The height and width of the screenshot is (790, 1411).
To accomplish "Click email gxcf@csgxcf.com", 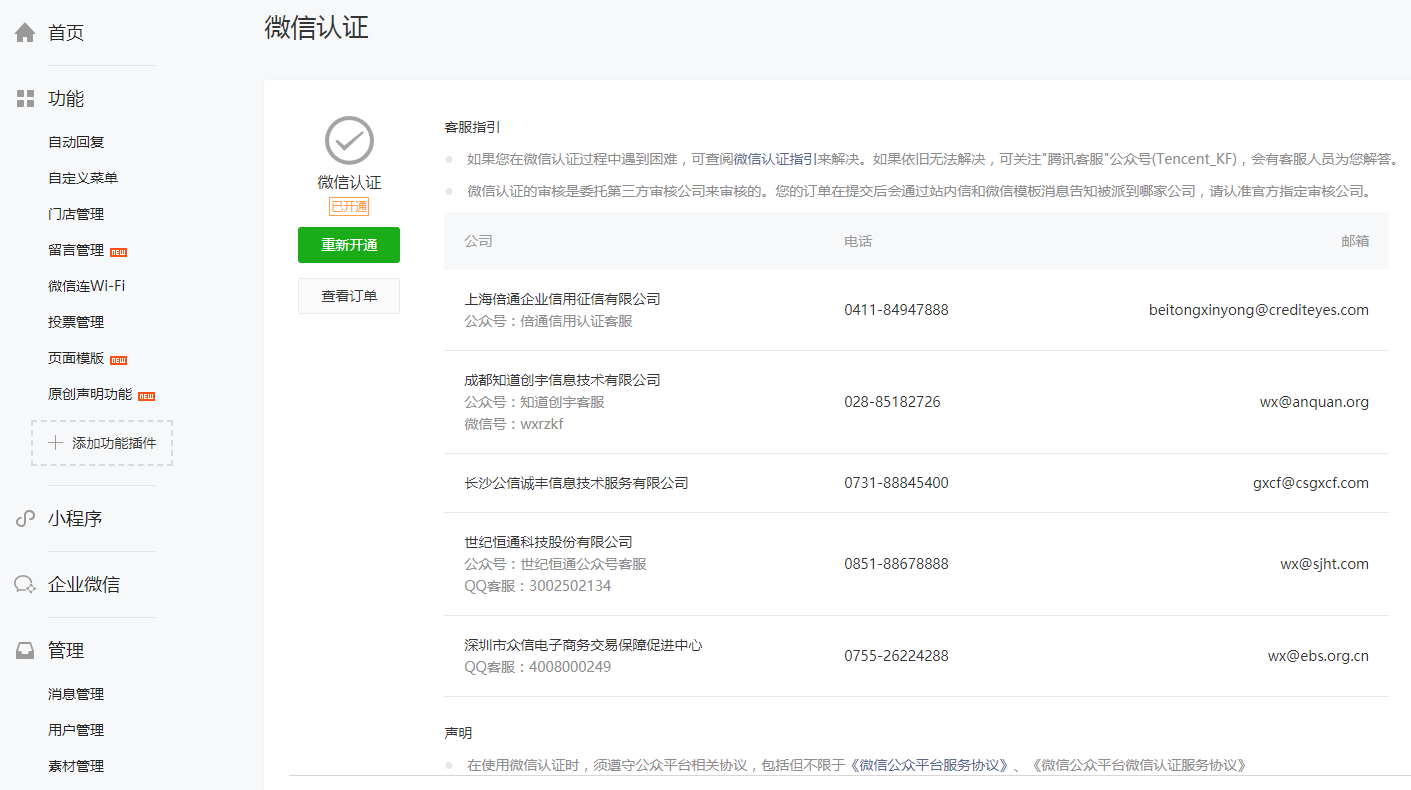I will pyautogui.click(x=1311, y=483).
